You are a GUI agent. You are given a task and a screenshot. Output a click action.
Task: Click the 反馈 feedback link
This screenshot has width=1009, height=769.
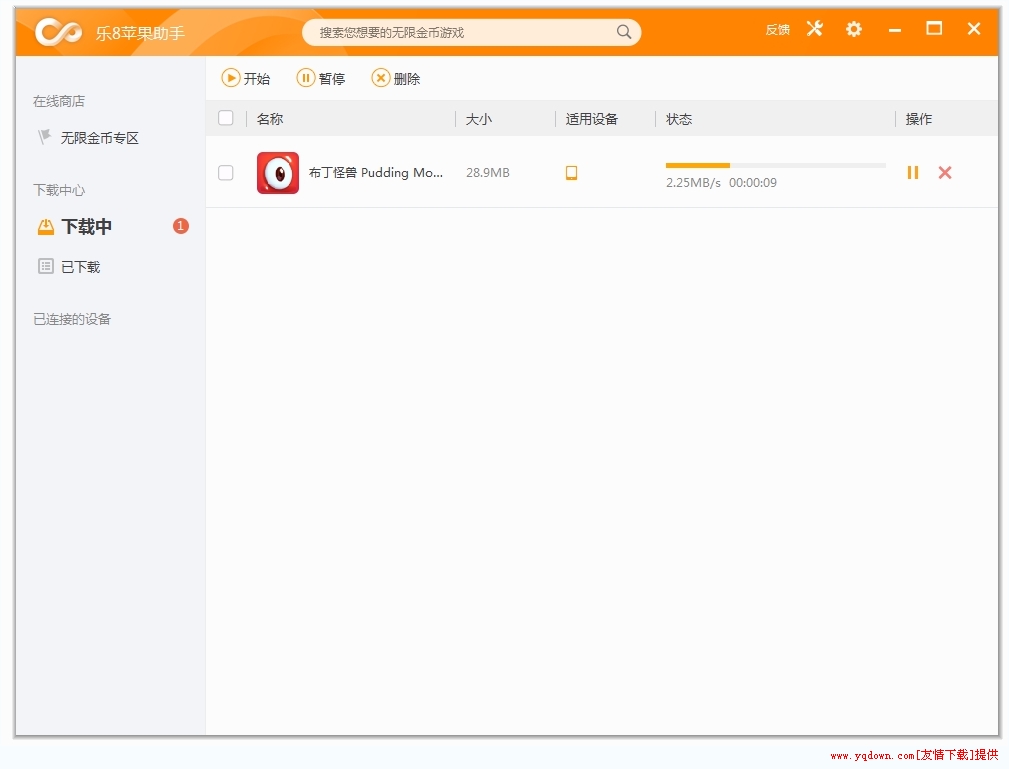coord(777,30)
